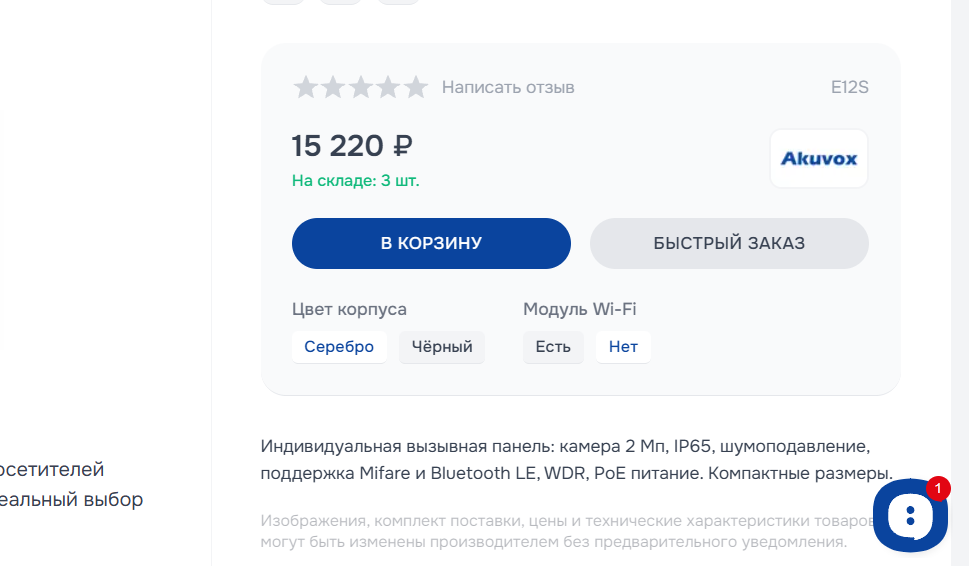This screenshot has height=566, width=969.
Task: Click the vertical page scrollbar
Action: click(960, 250)
